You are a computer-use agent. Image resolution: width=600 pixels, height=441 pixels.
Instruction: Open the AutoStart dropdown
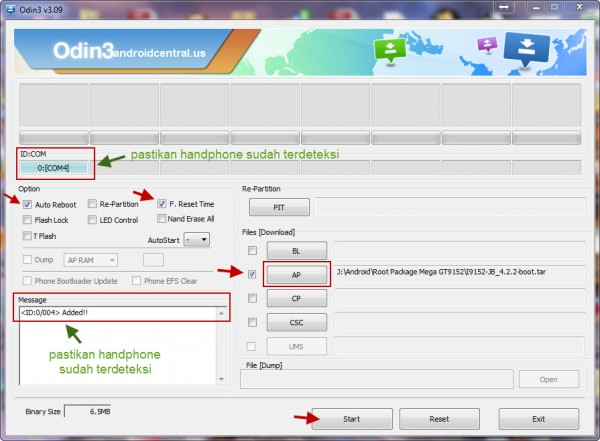(197, 240)
